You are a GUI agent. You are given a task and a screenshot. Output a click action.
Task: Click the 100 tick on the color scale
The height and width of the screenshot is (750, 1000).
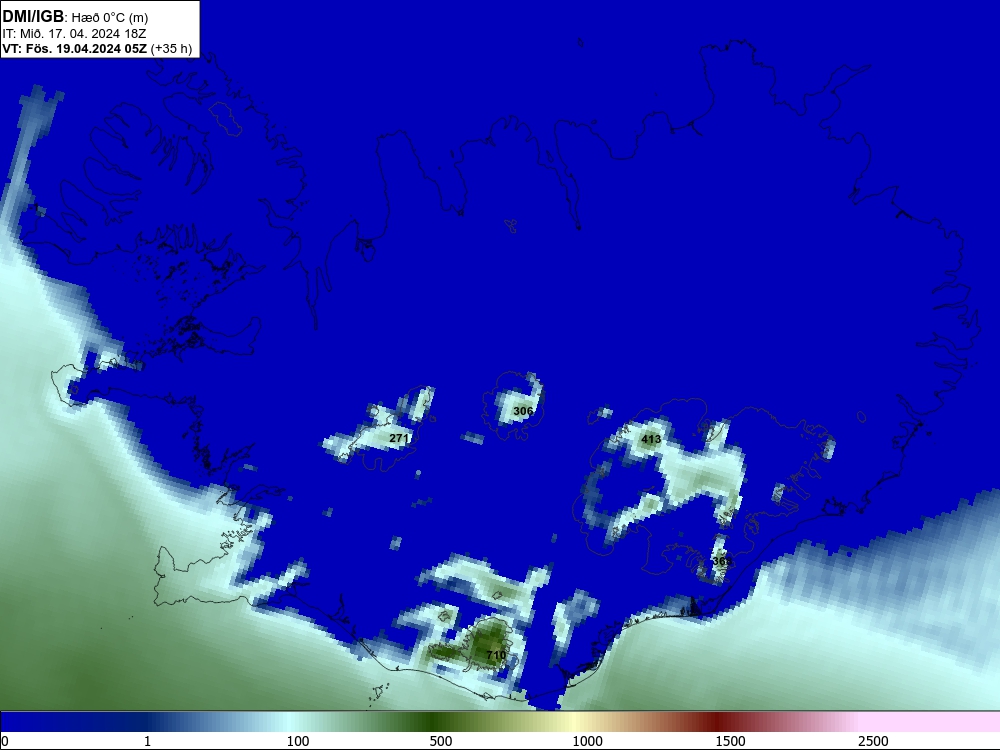tap(298, 741)
